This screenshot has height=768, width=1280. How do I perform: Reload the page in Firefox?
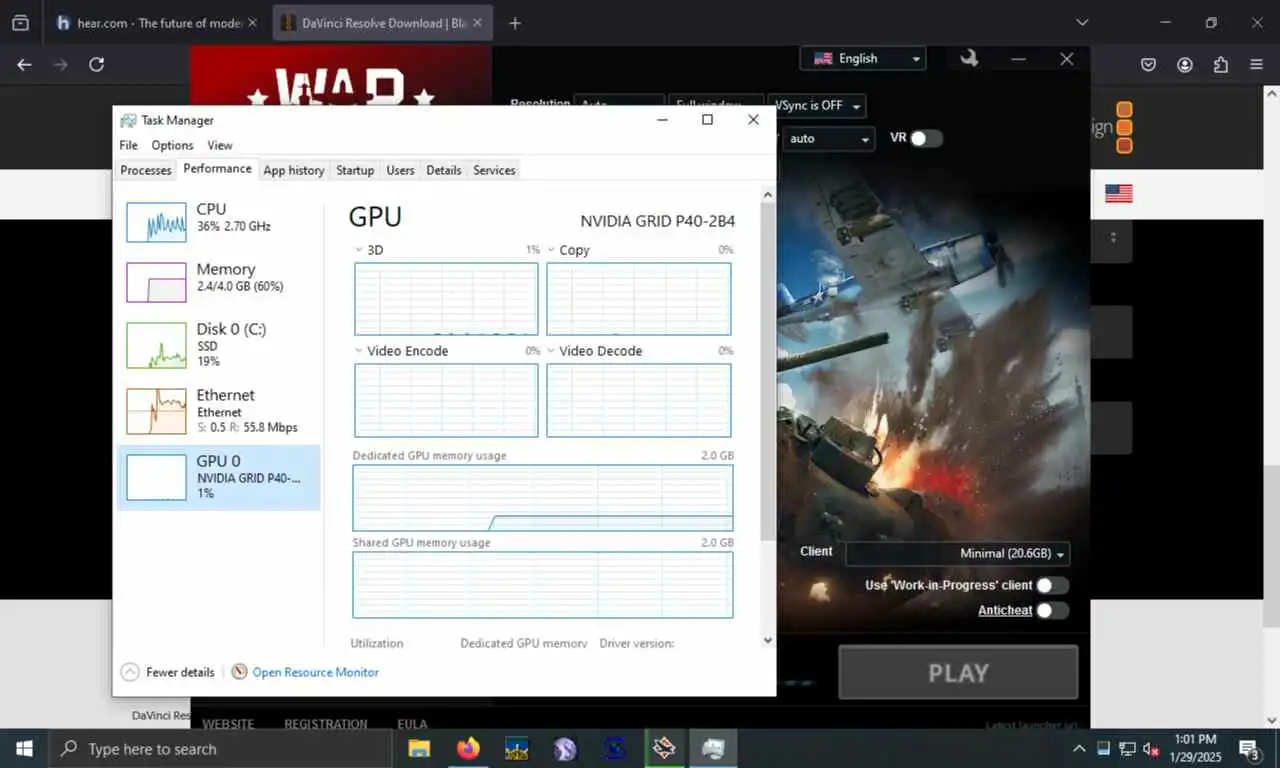(96, 64)
